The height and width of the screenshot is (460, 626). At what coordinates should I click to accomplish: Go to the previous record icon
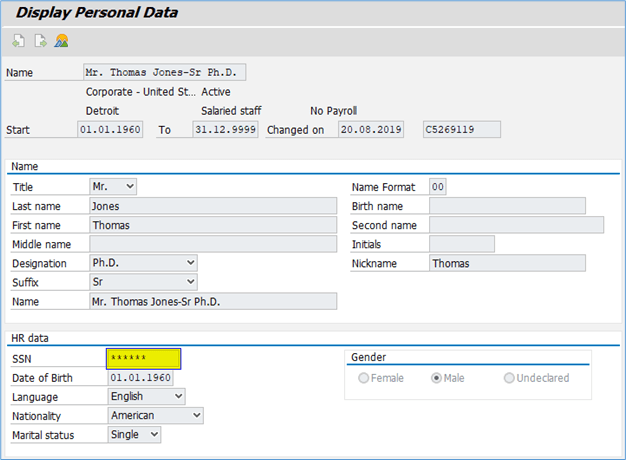(x=18, y=41)
